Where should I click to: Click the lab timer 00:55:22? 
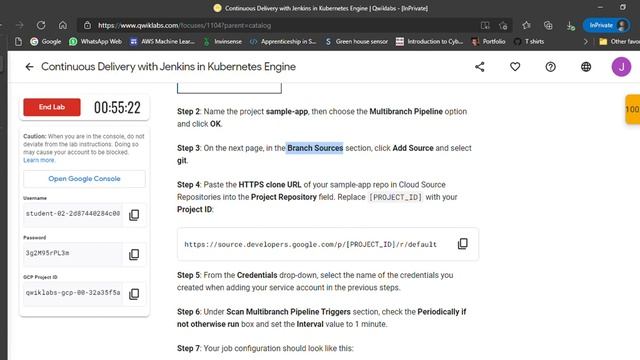[117, 107]
